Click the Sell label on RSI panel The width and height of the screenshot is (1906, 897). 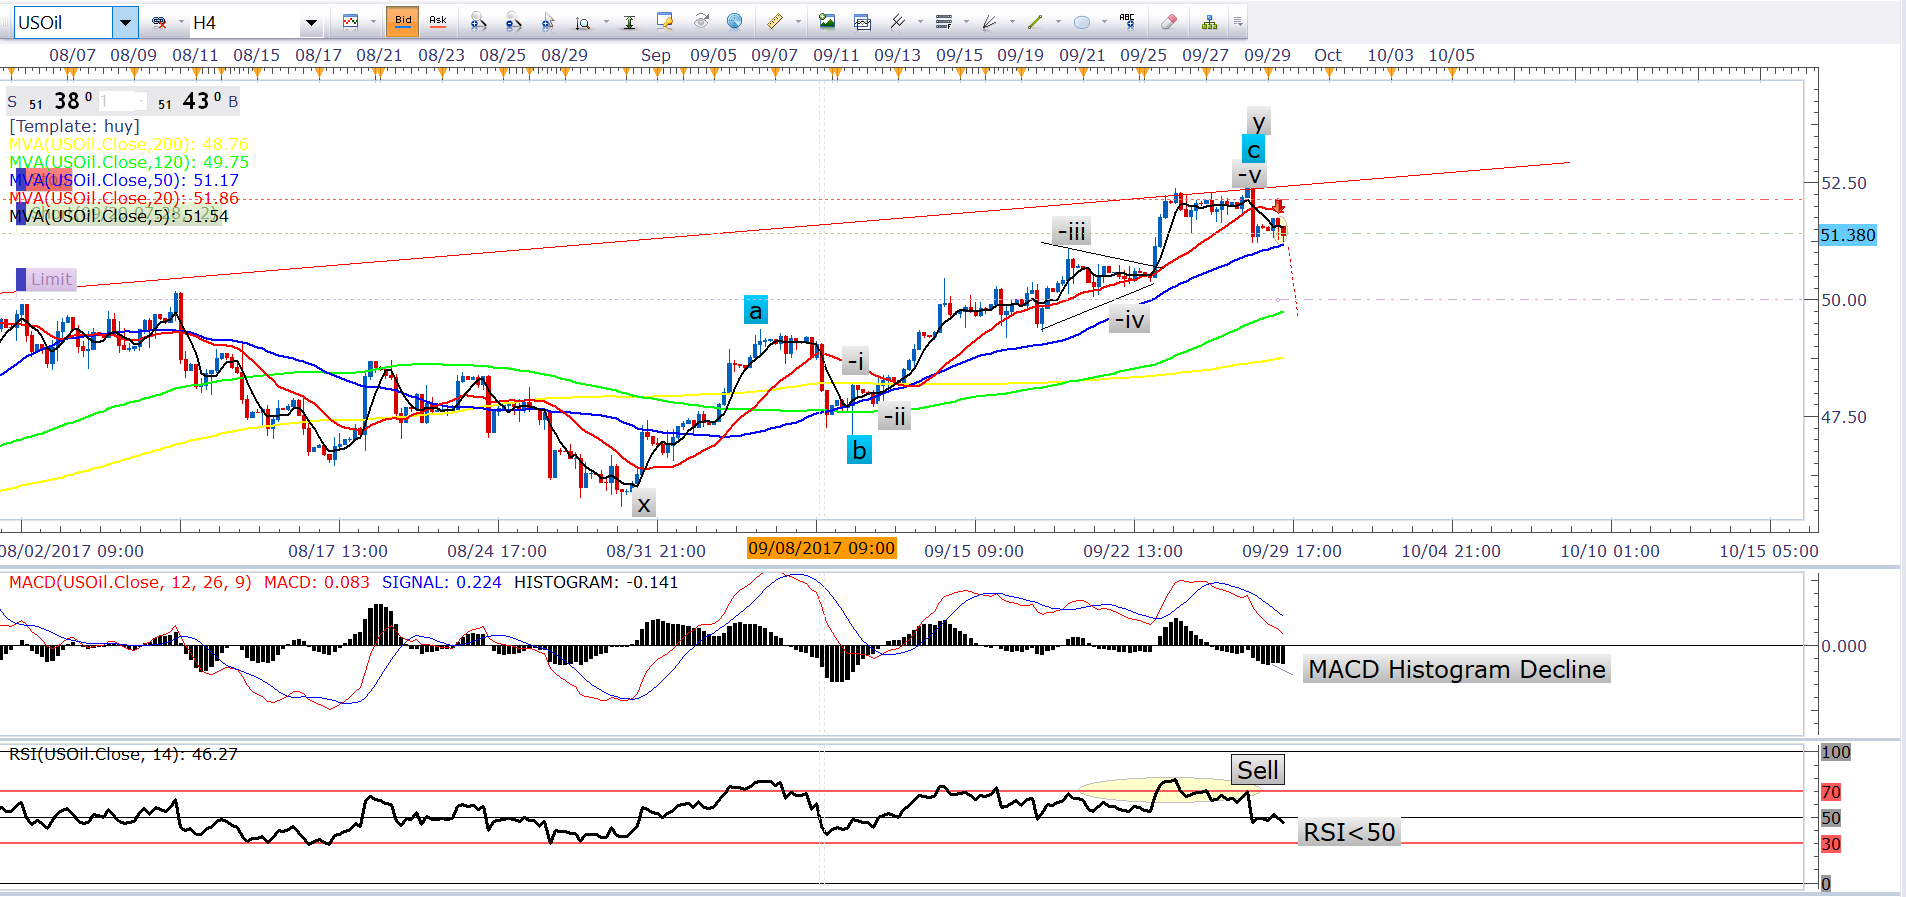[1257, 770]
